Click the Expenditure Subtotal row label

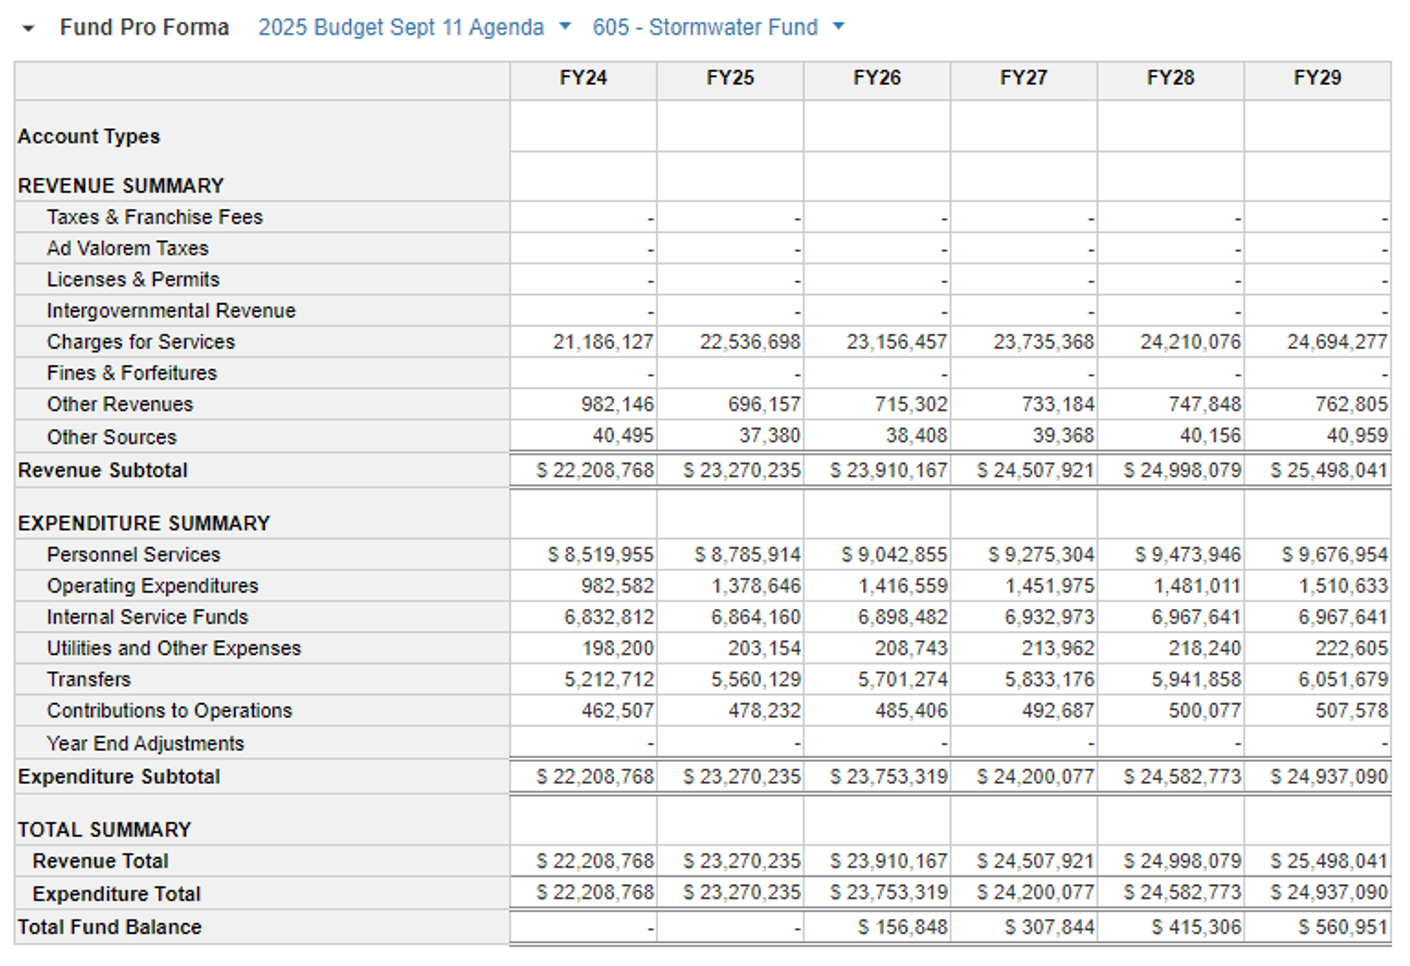pyautogui.click(x=119, y=777)
